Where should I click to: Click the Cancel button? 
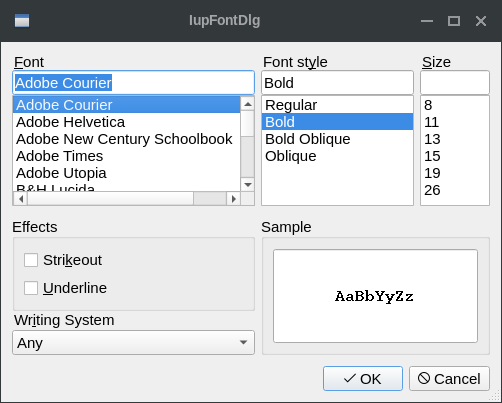(x=449, y=379)
